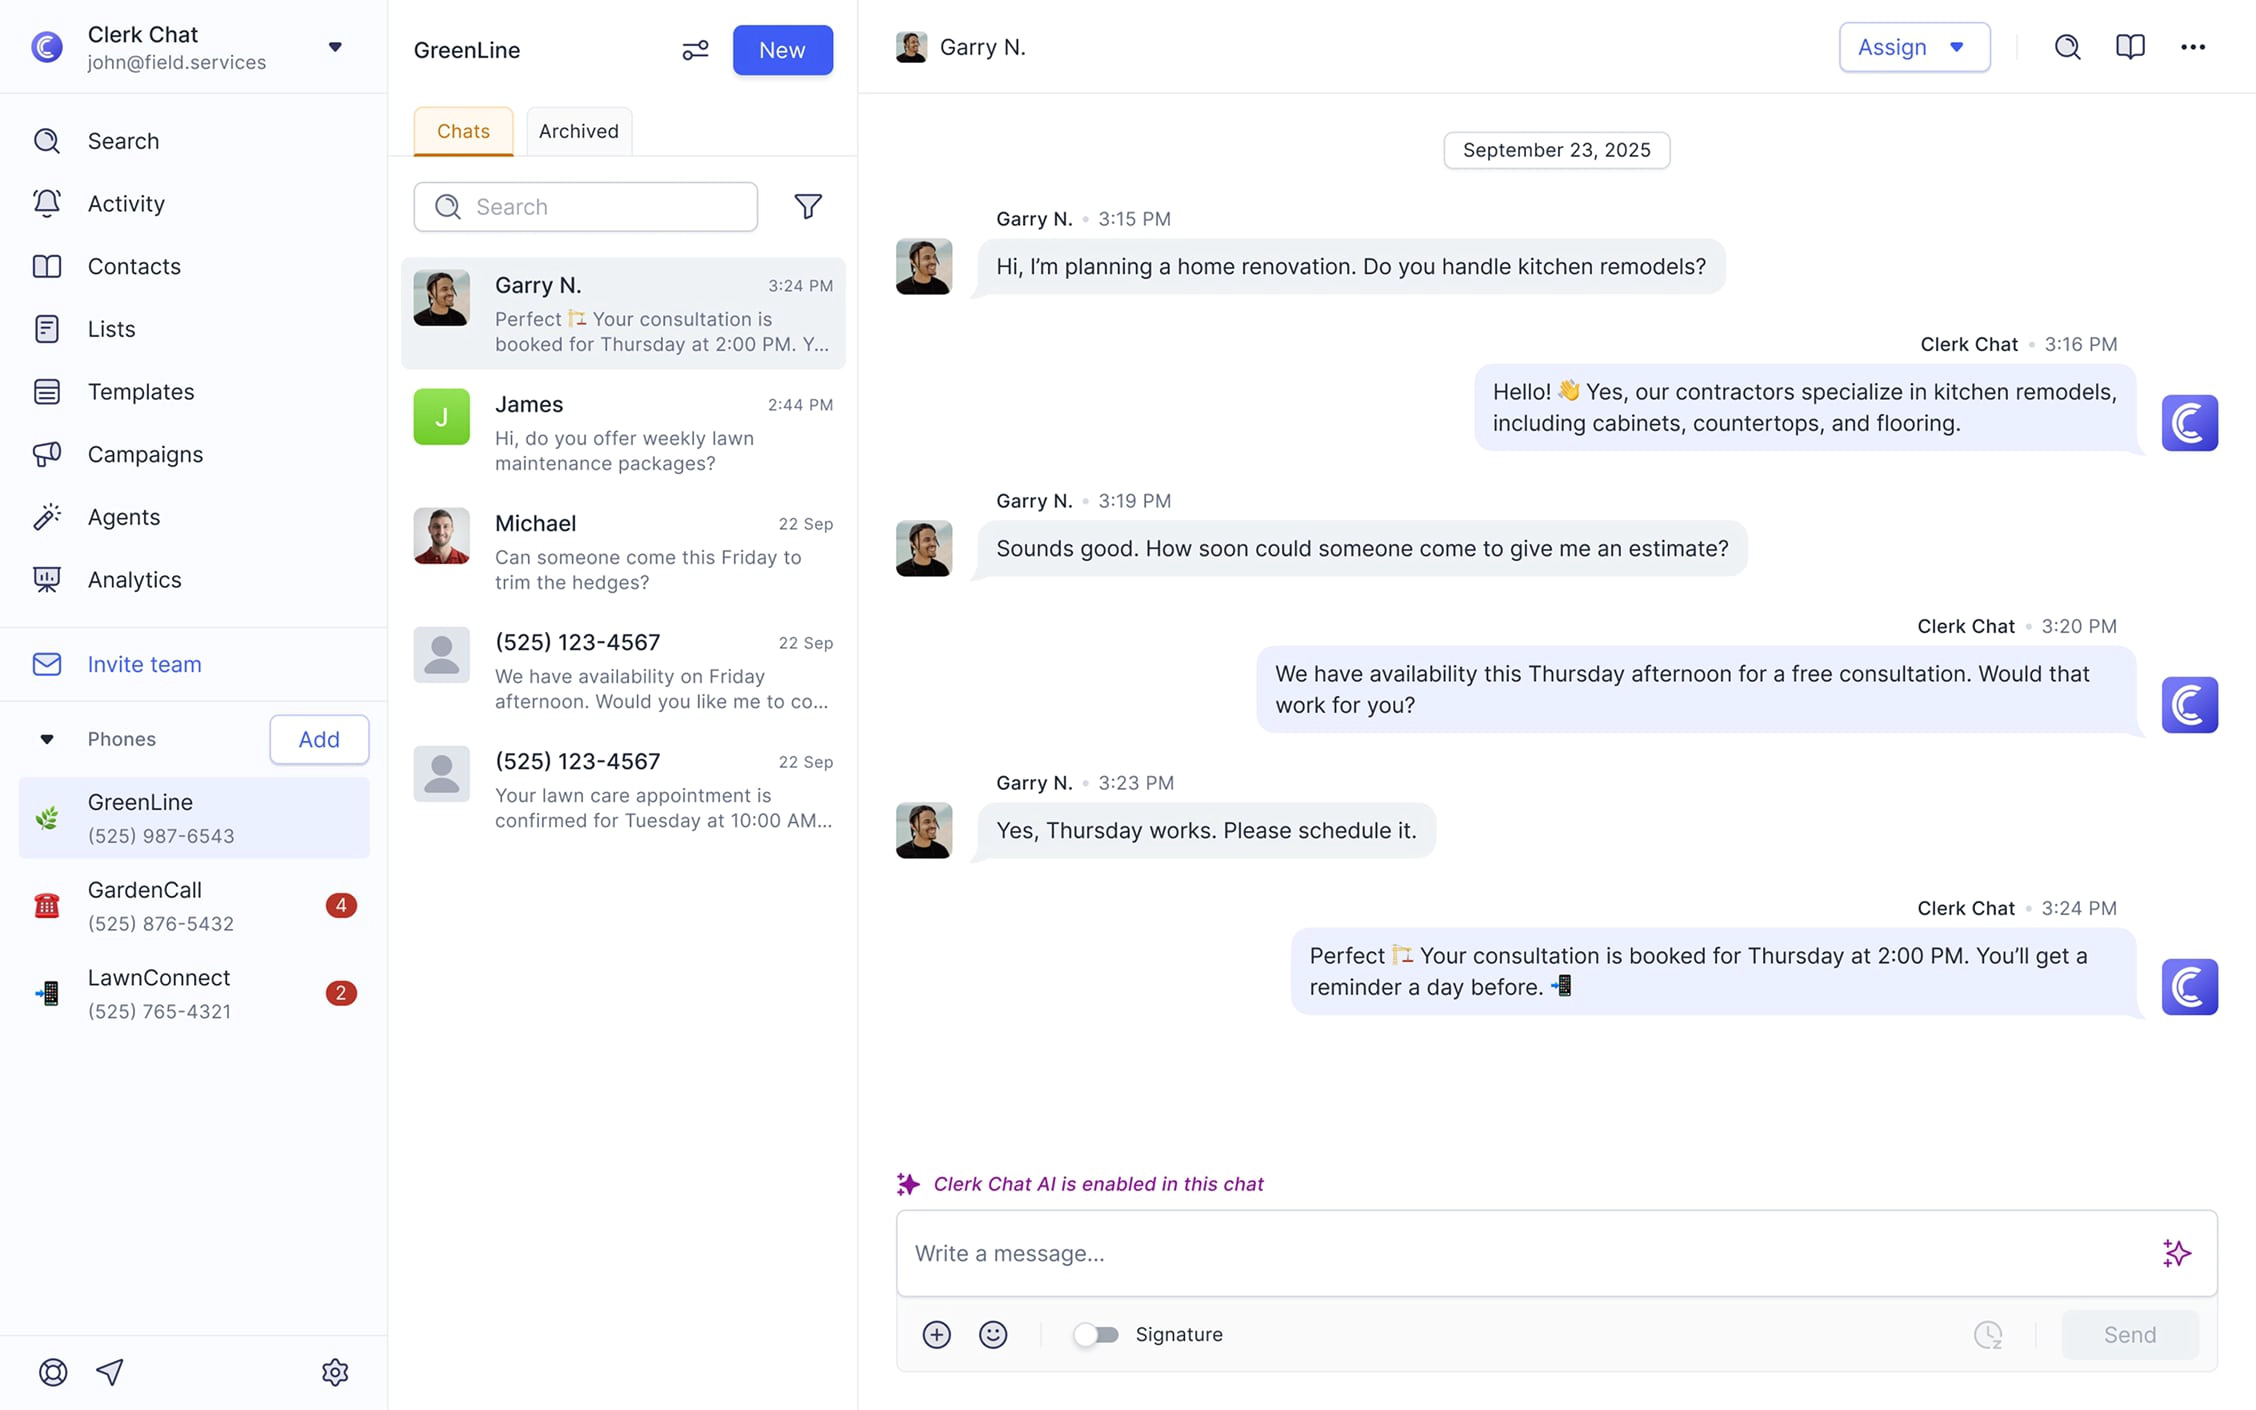Click the New chat button
Viewport: 2256px width, 1410px height.
coord(782,50)
